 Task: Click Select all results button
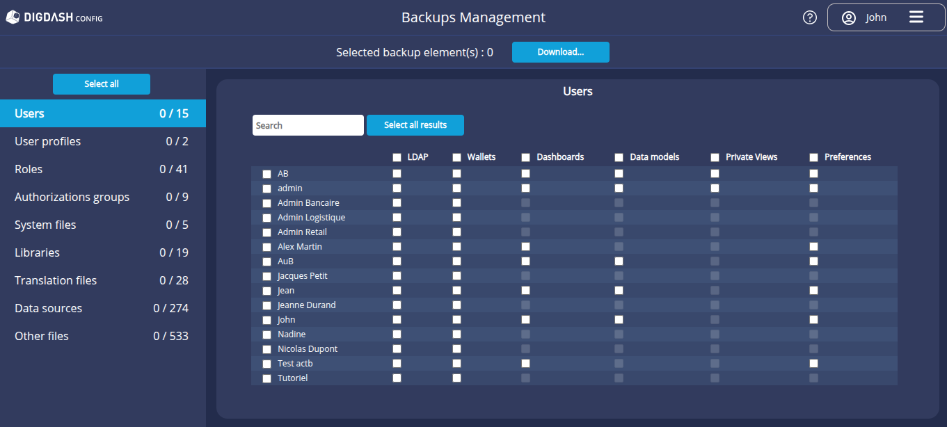416,125
